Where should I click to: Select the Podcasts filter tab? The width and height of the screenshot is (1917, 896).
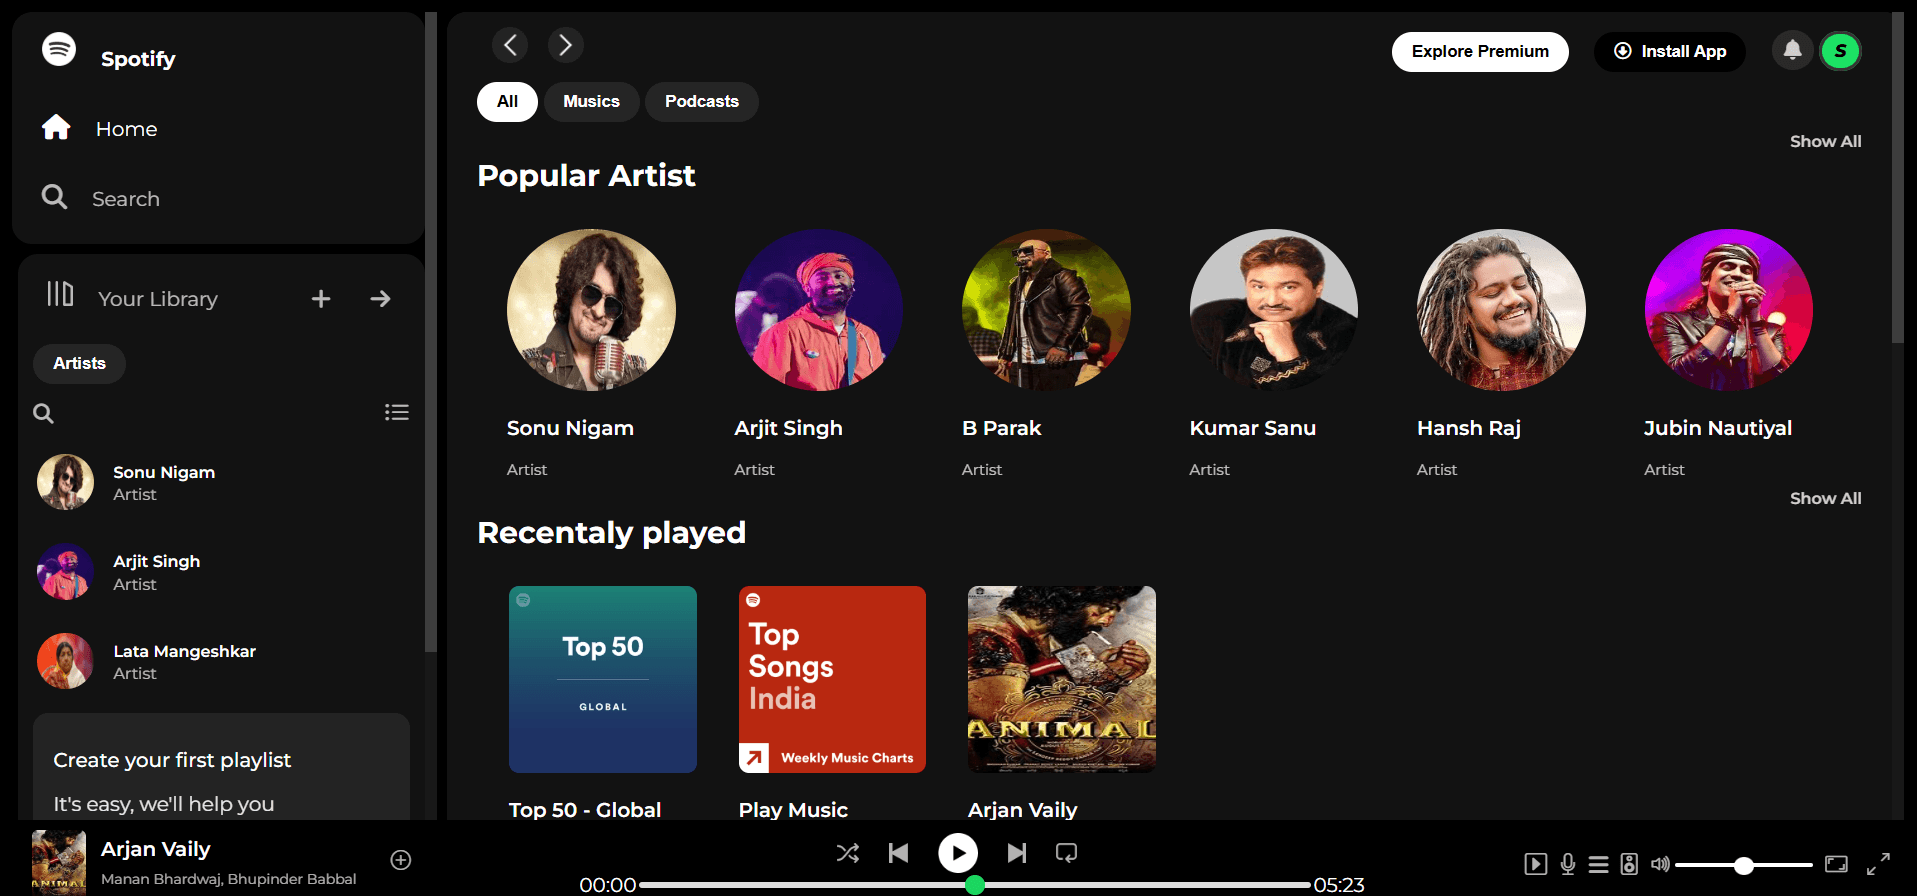pyautogui.click(x=702, y=102)
